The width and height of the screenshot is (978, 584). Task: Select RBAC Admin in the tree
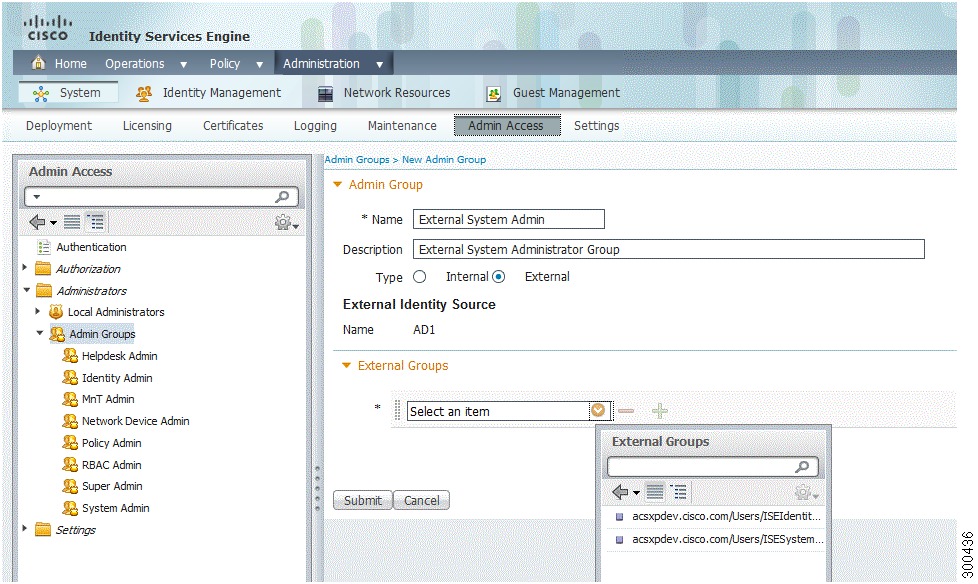coord(112,465)
